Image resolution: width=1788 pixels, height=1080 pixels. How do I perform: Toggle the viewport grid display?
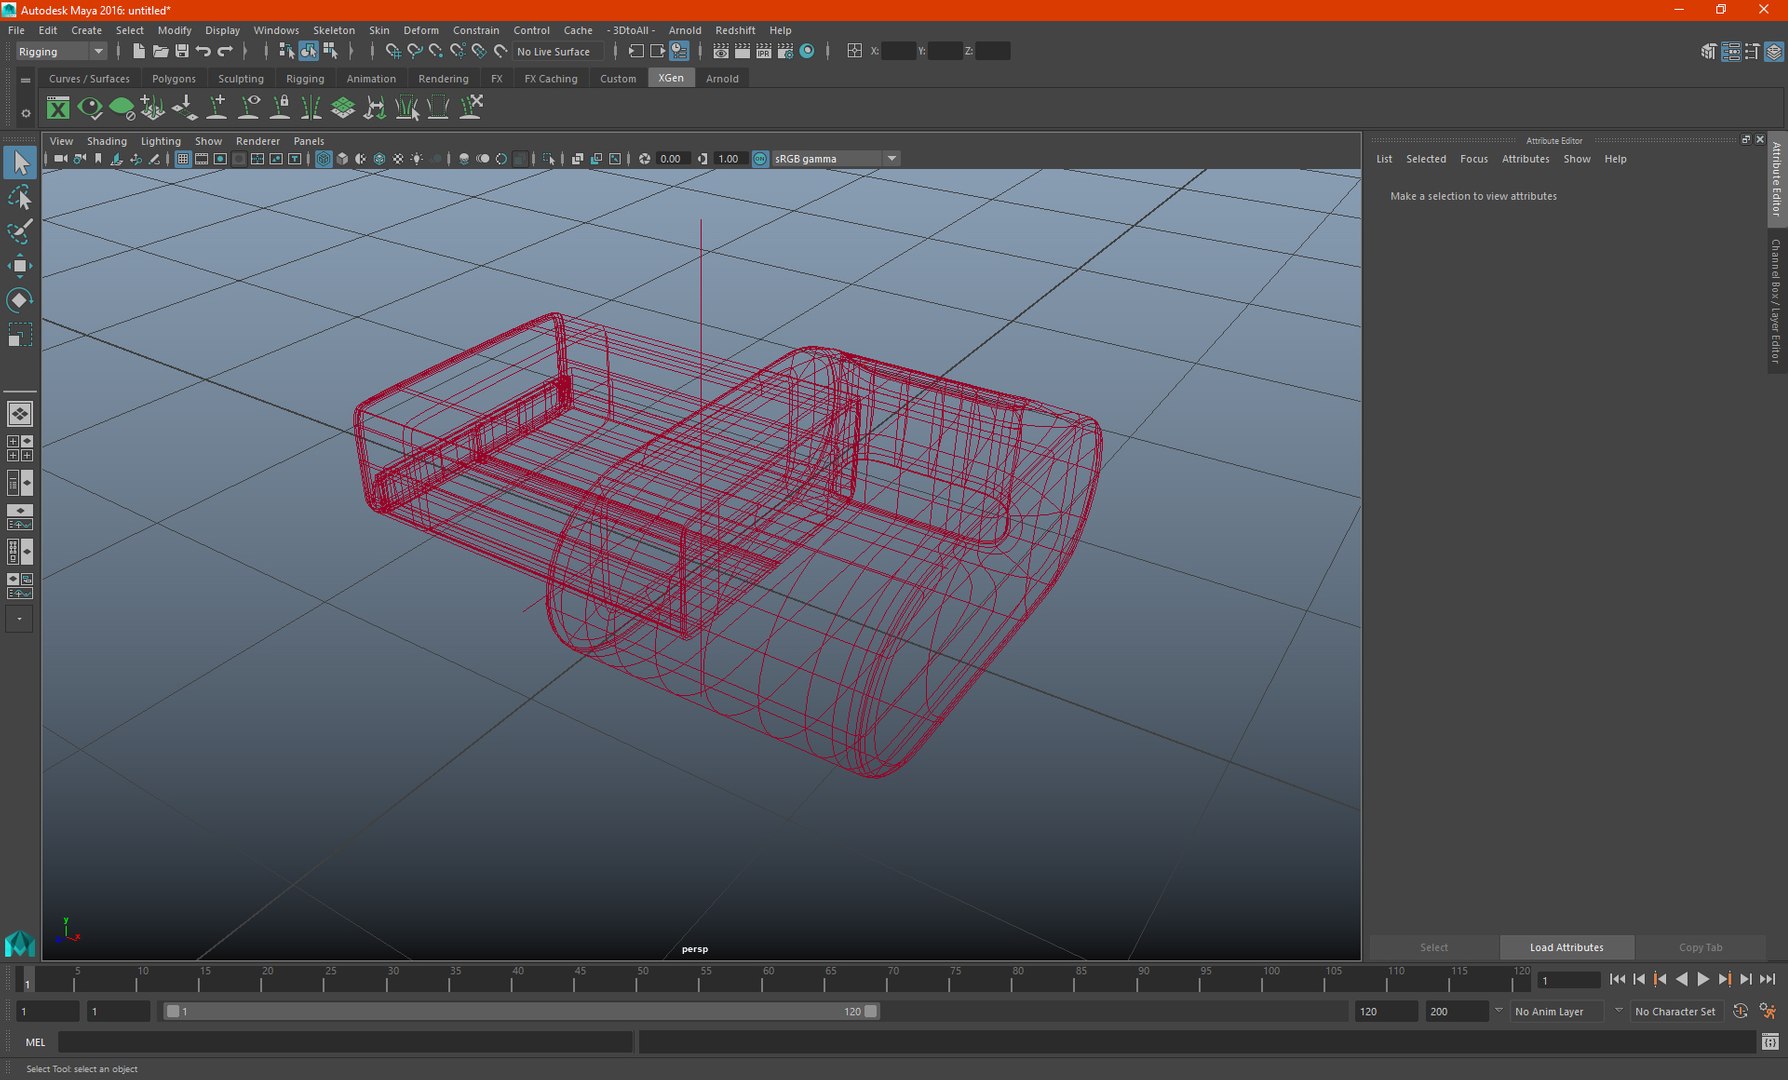[x=183, y=159]
